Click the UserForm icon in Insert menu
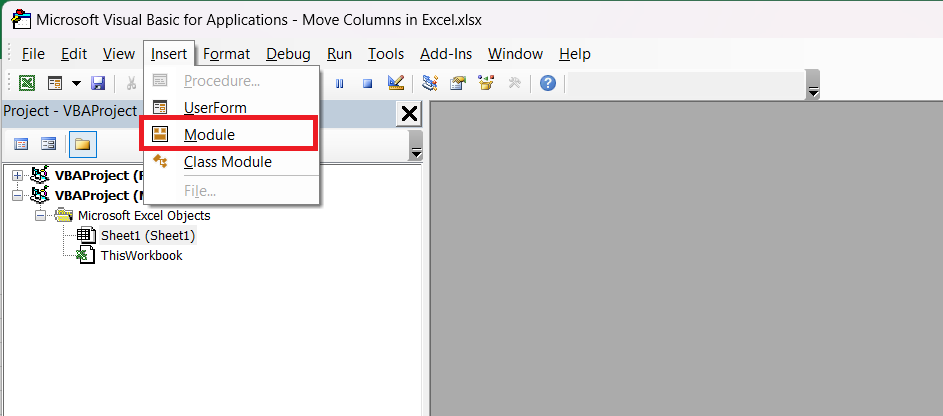This screenshot has height=416, width=943. coord(160,108)
